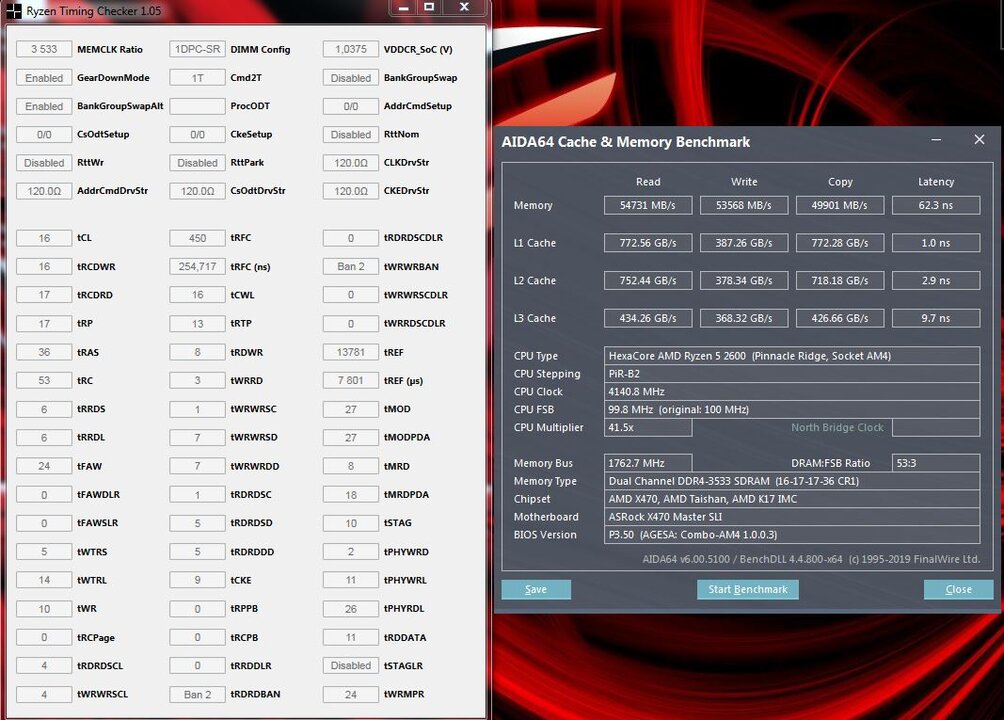This screenshot has height=720, width=1004.
Task: Click the CPU Clock 4140.8 MHz field
Action: click(x=792, y=391)
